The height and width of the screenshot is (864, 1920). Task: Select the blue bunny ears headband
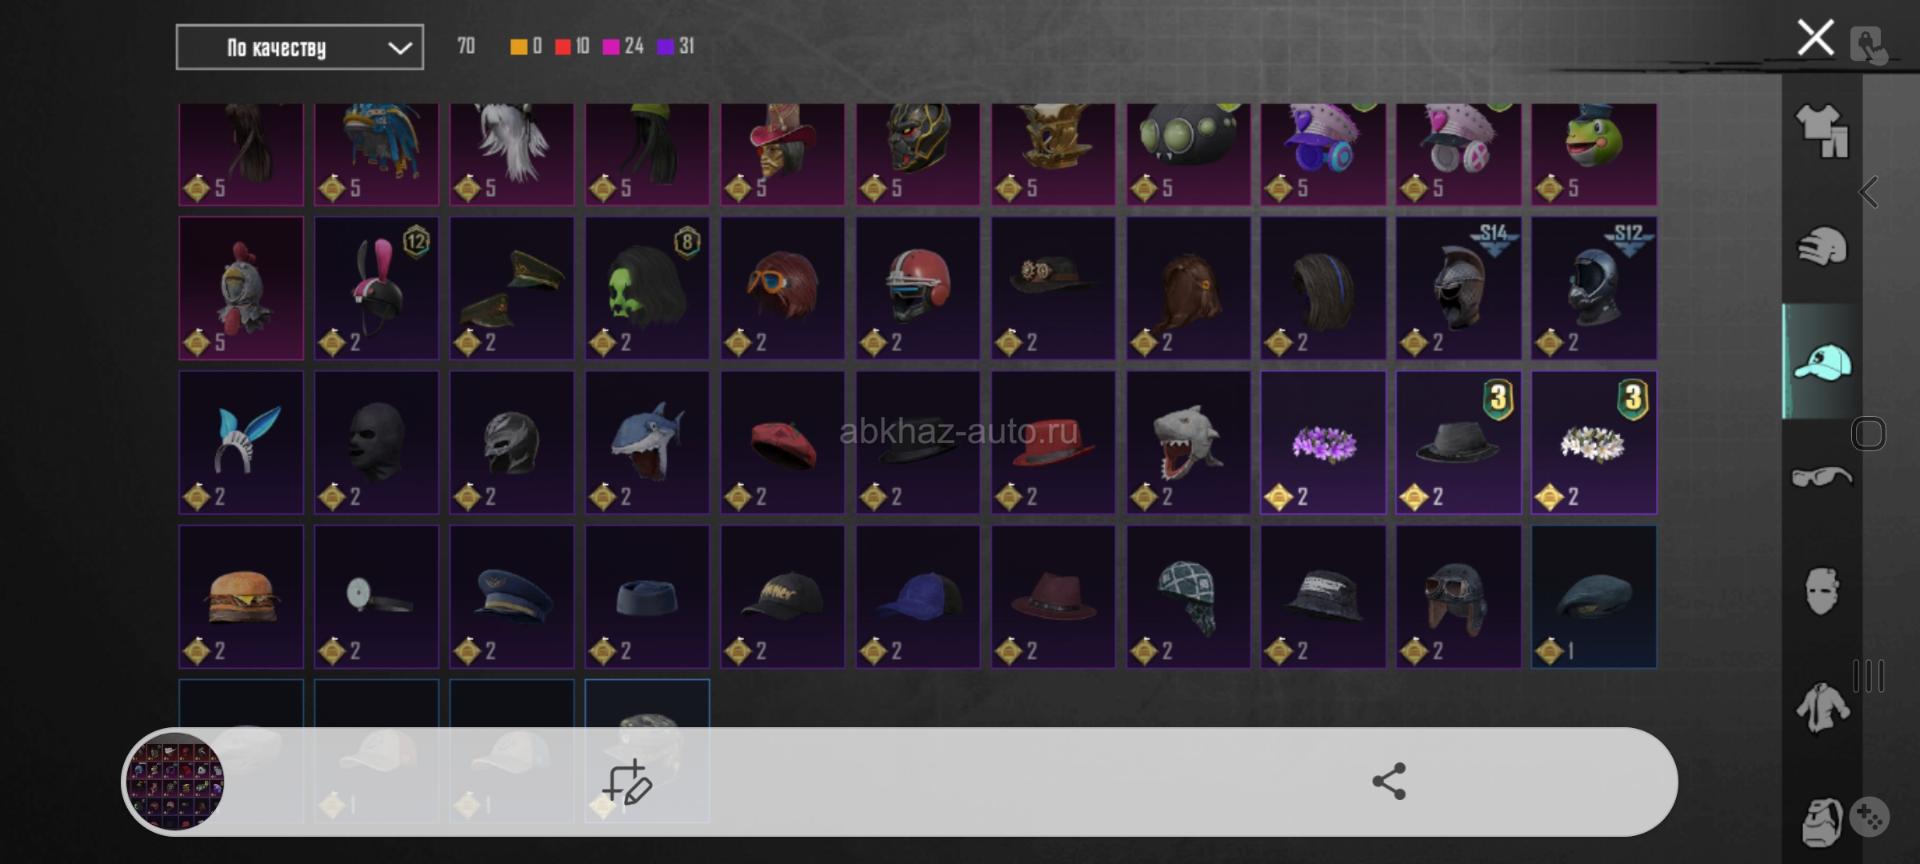241,443
